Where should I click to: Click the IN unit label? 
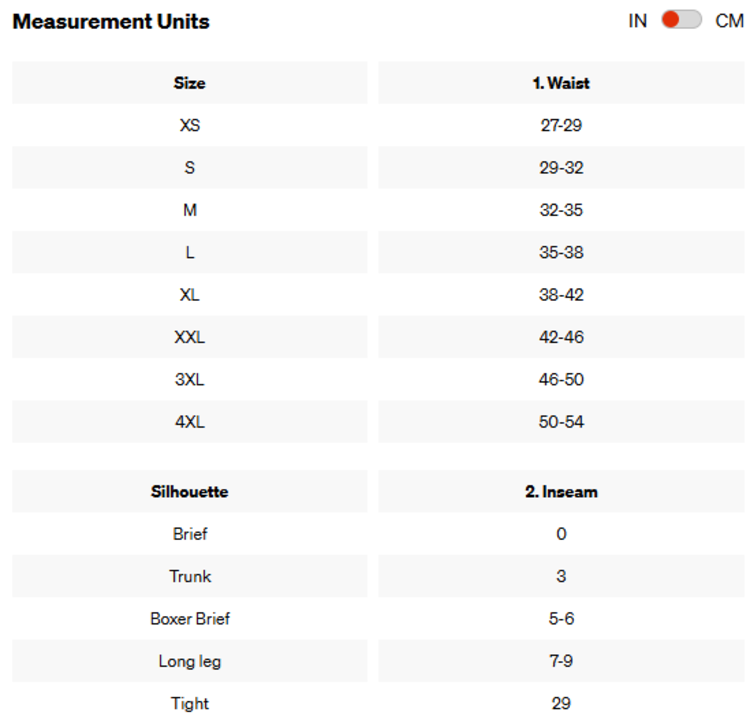[638, 21]
